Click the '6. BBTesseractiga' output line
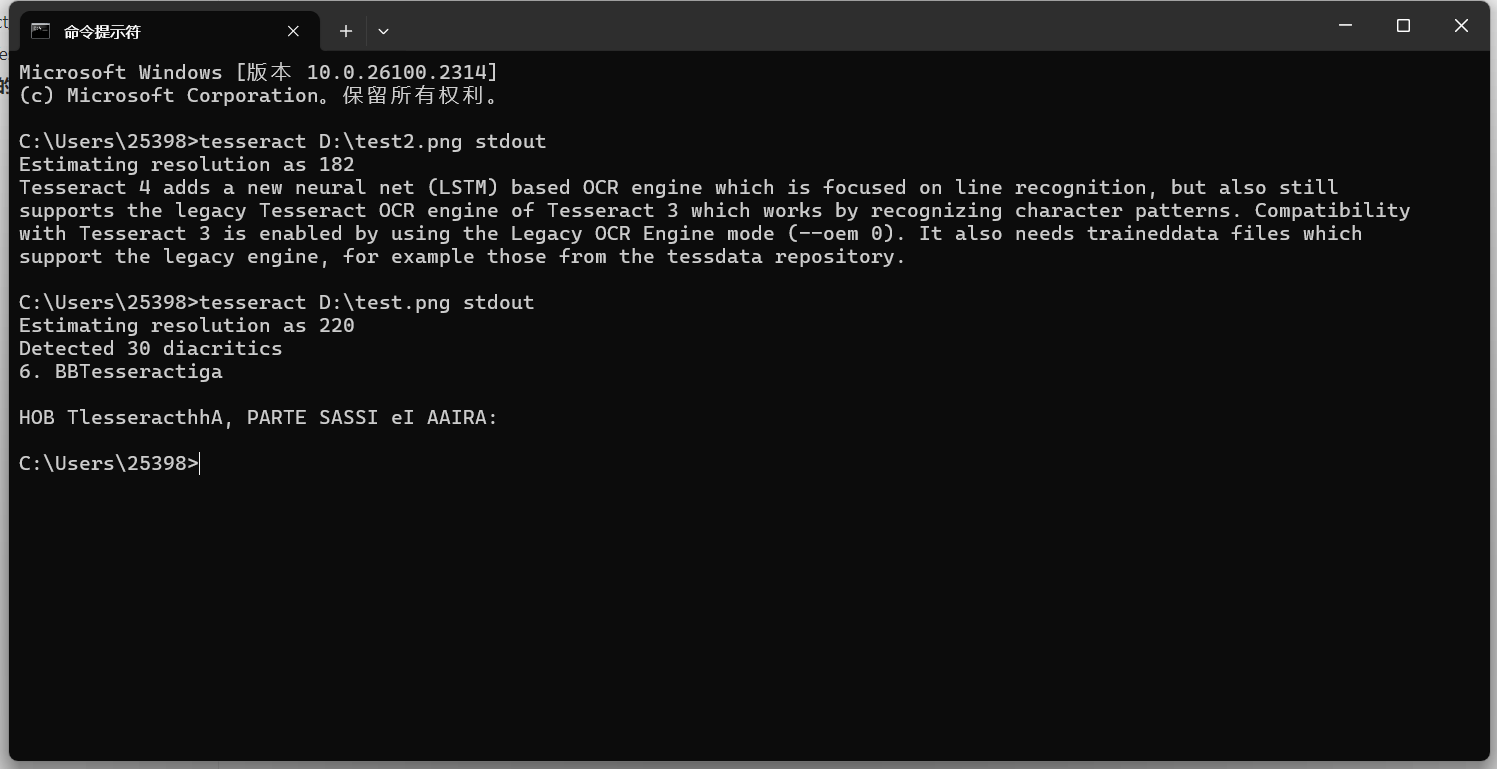The height and width of the screenshot is (769, 1497). point(121,371)
